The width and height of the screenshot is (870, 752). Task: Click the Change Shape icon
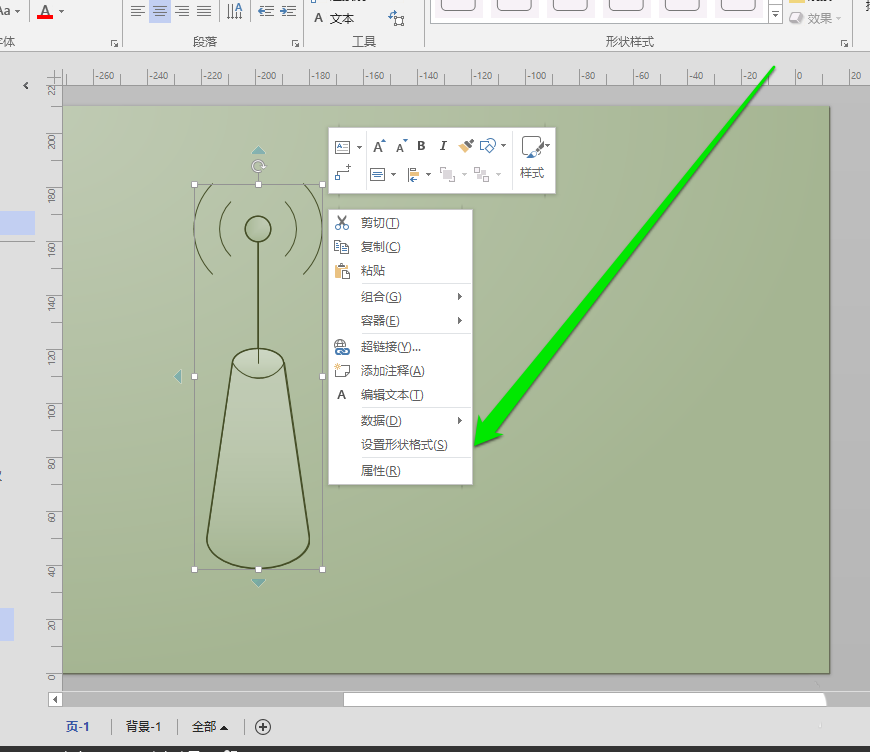[489, 146]
